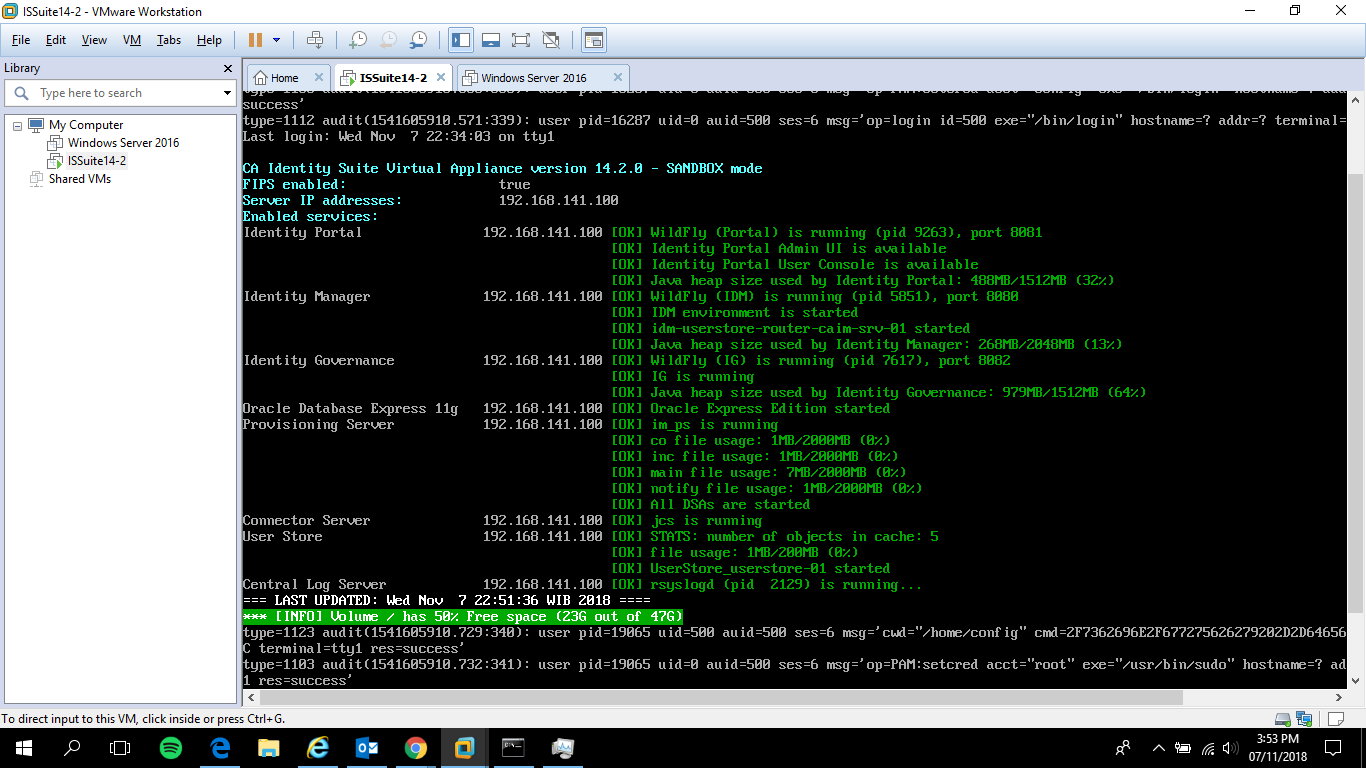Open Google Chrome from the taskbar

coord(416,747)
